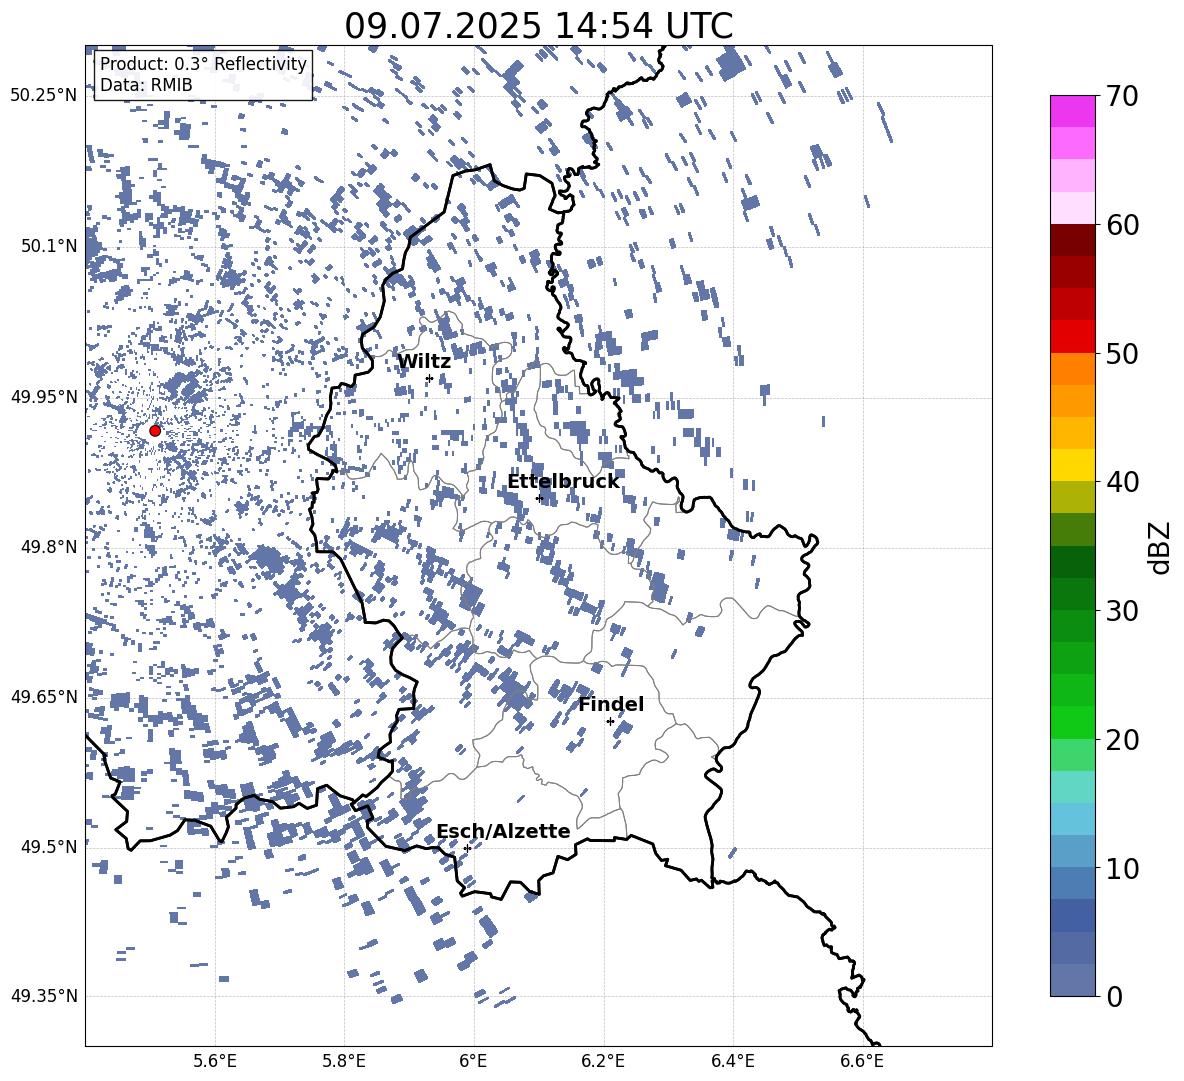Viewport: 1184px width, 1081px height.
Task: Click the 'Product: 0.3° Reflectivity' label
Action: click(203, 63)
